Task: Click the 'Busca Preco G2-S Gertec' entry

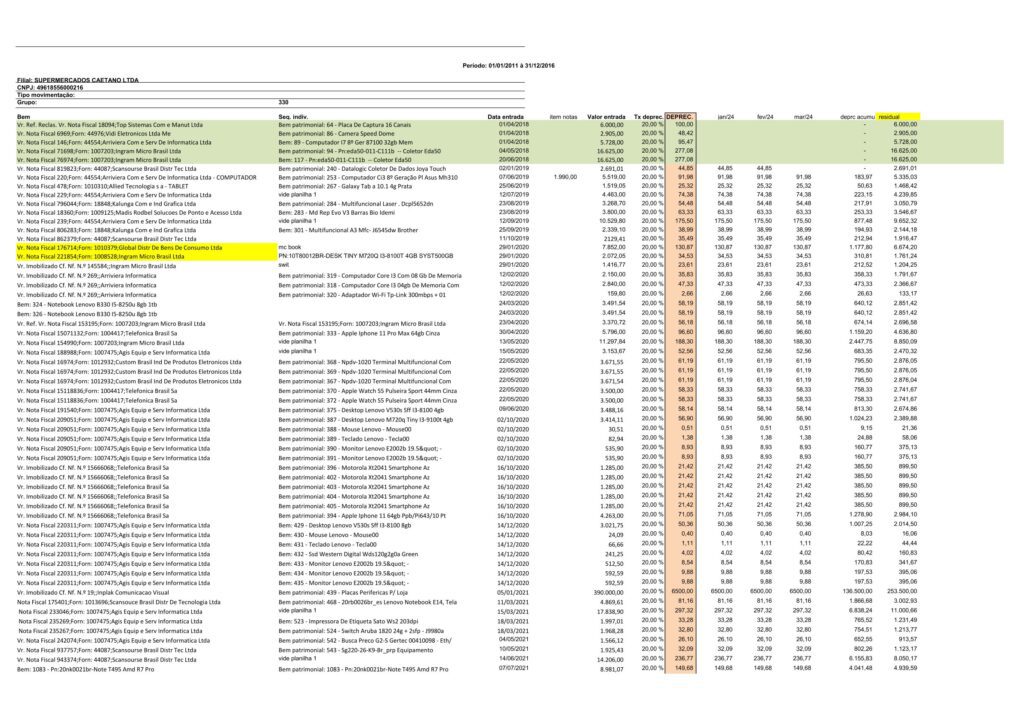Action: 364,640
